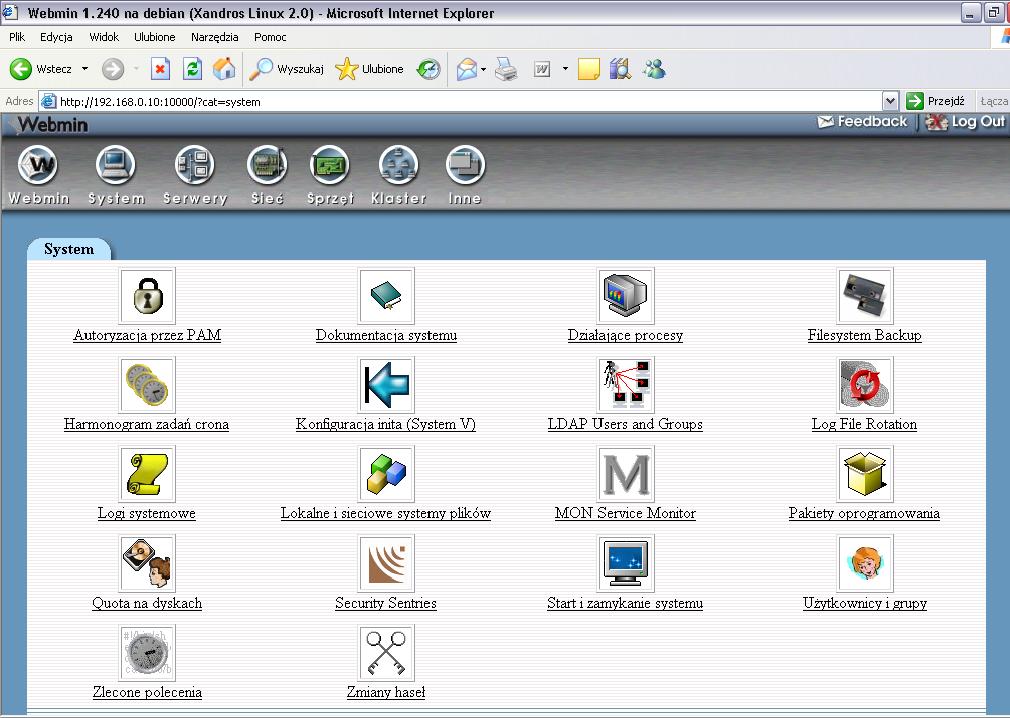Go to the Inne category icon

[x=465, y=165]
